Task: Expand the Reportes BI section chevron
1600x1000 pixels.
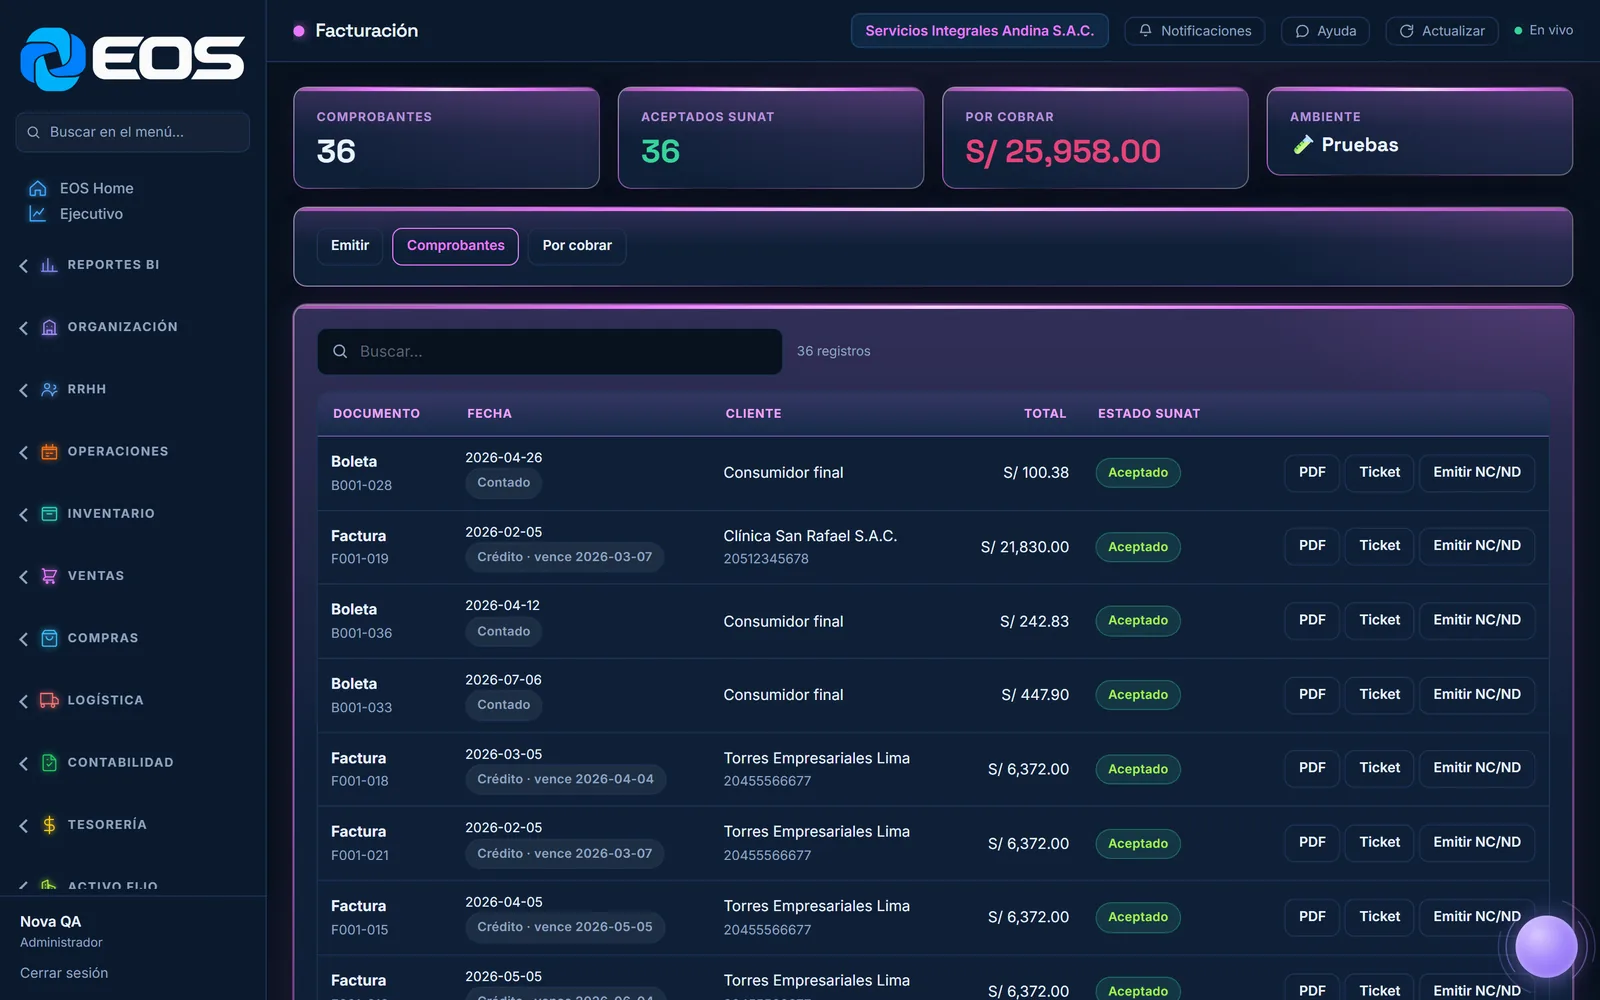Action: point(24,265)
